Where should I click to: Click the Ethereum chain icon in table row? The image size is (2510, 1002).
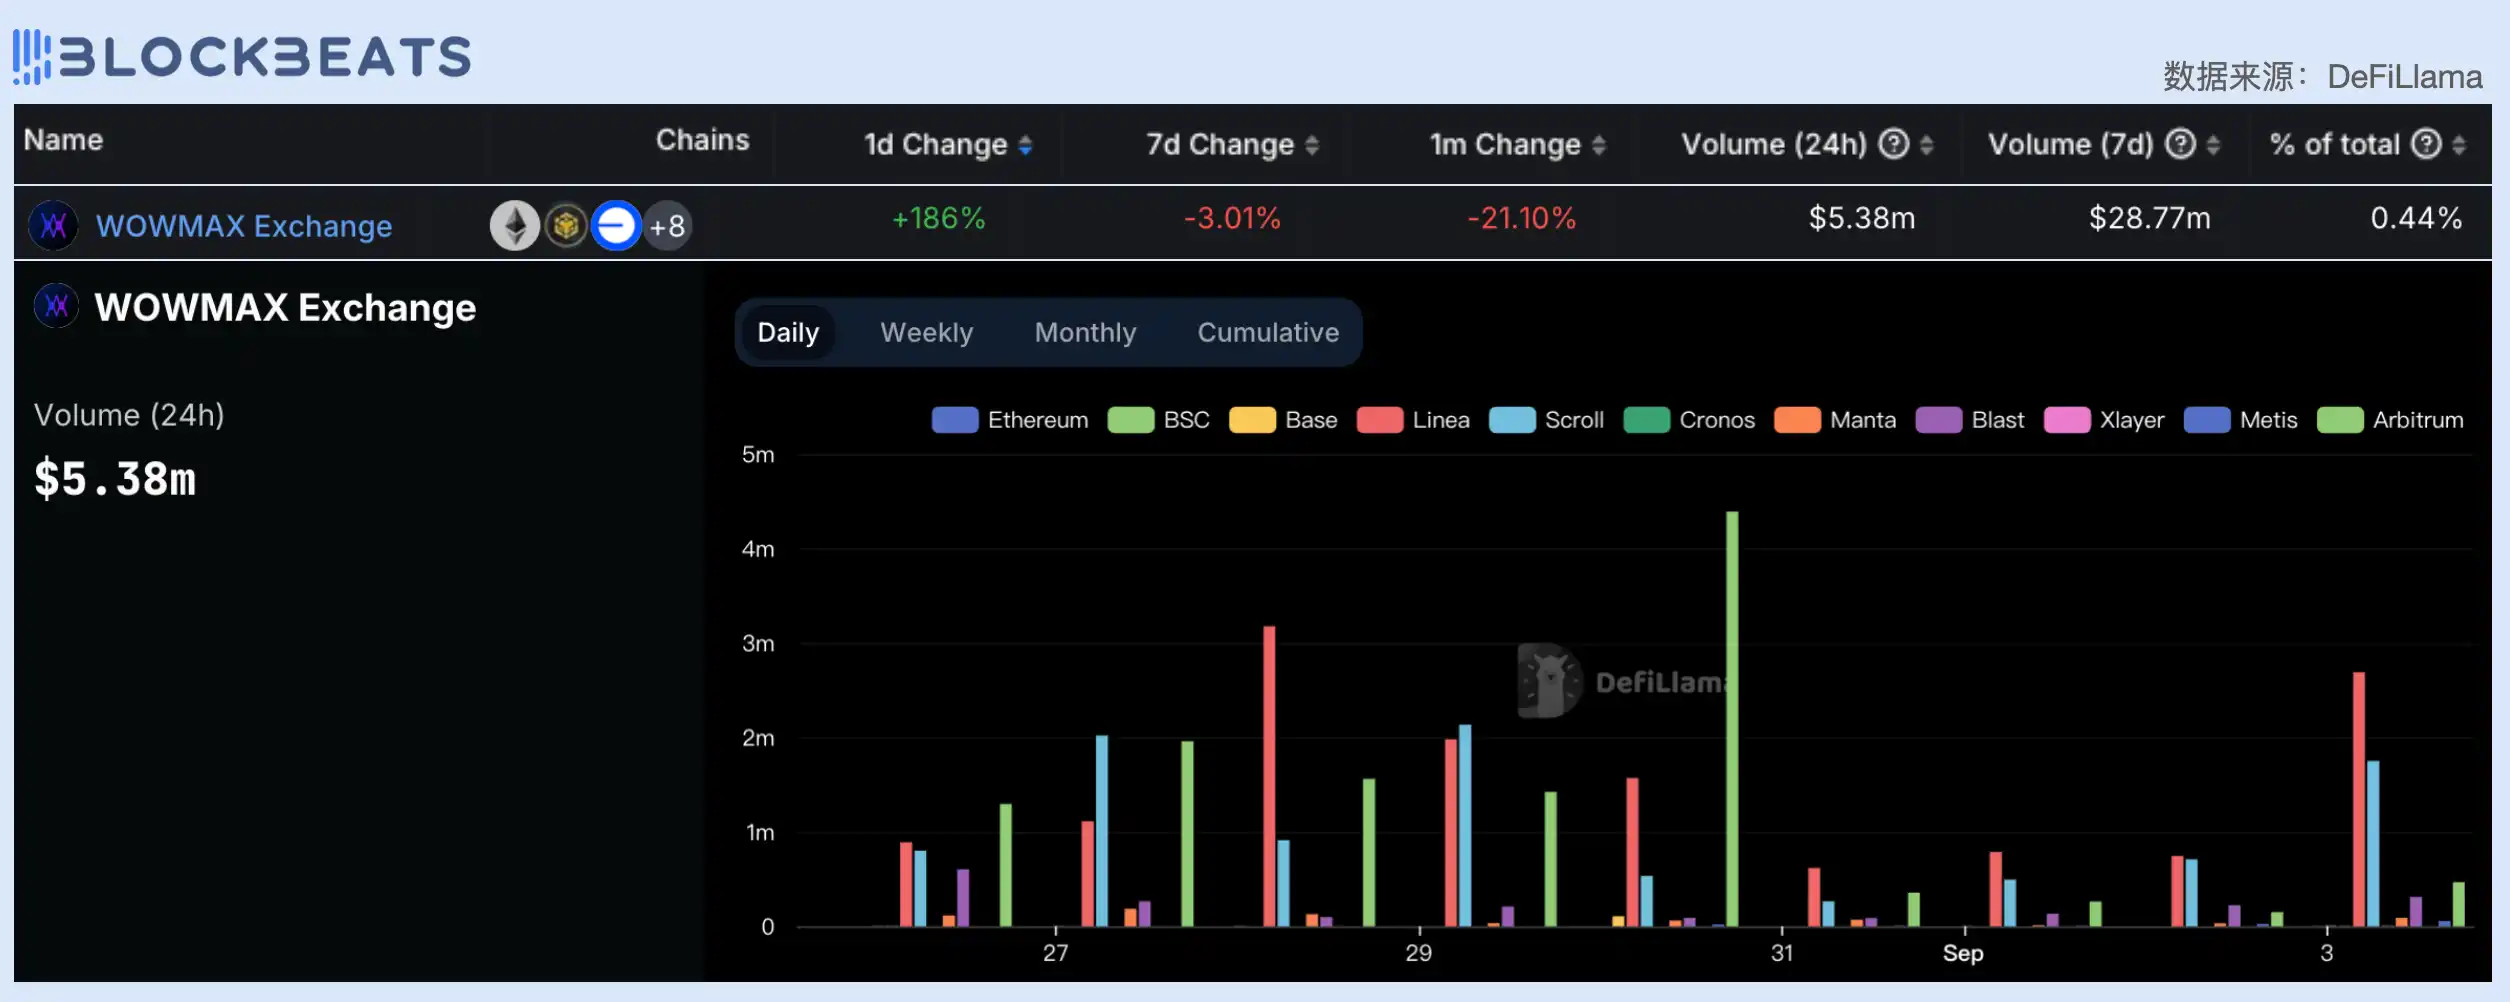click(x=514, y=226)
